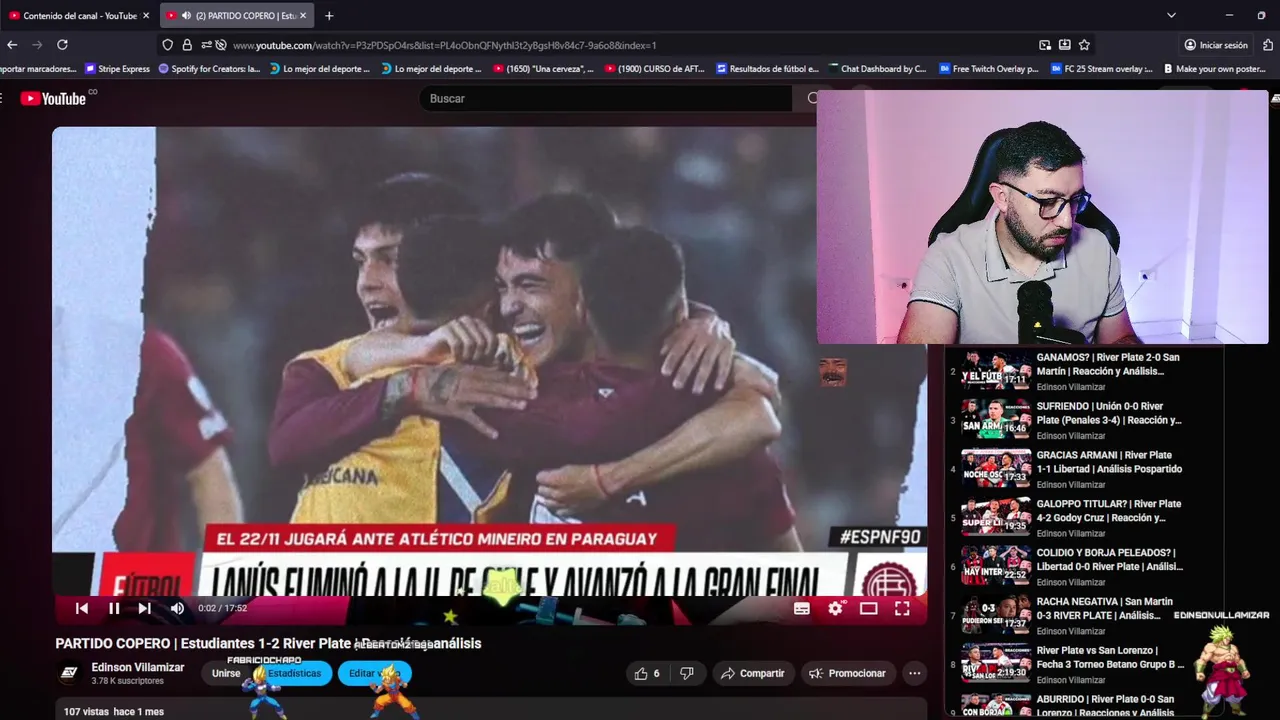The image size is (1280, 720).
Task: Open the three-dot more actions menu
Action: [914, 673]
